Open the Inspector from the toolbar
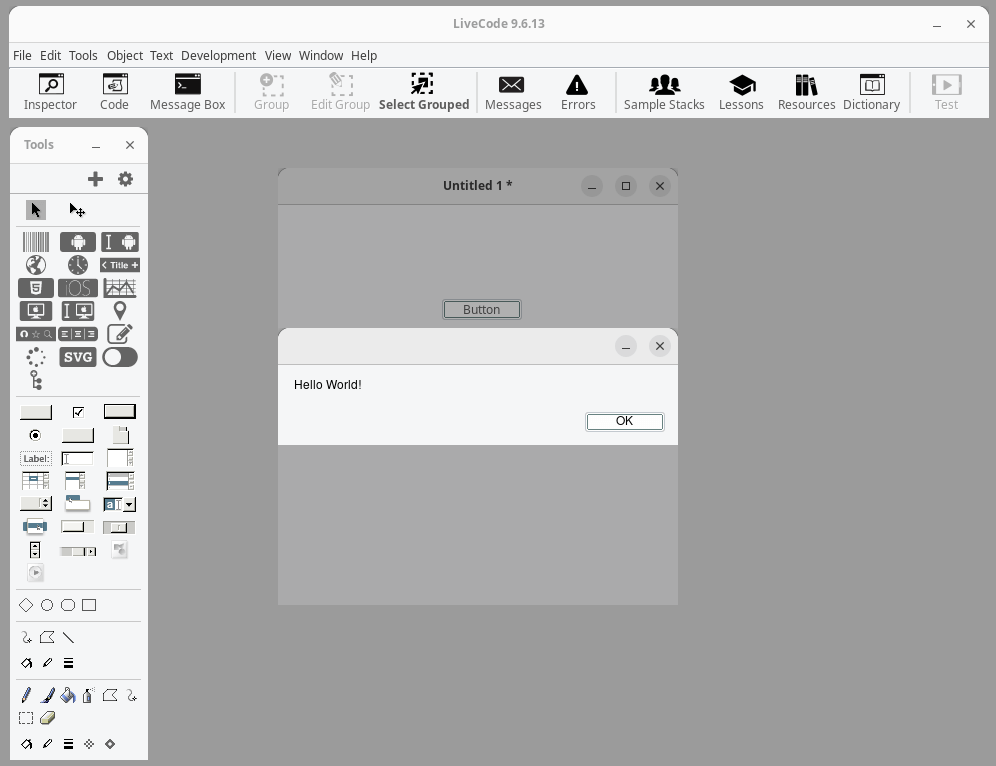 tap(50, 92)
